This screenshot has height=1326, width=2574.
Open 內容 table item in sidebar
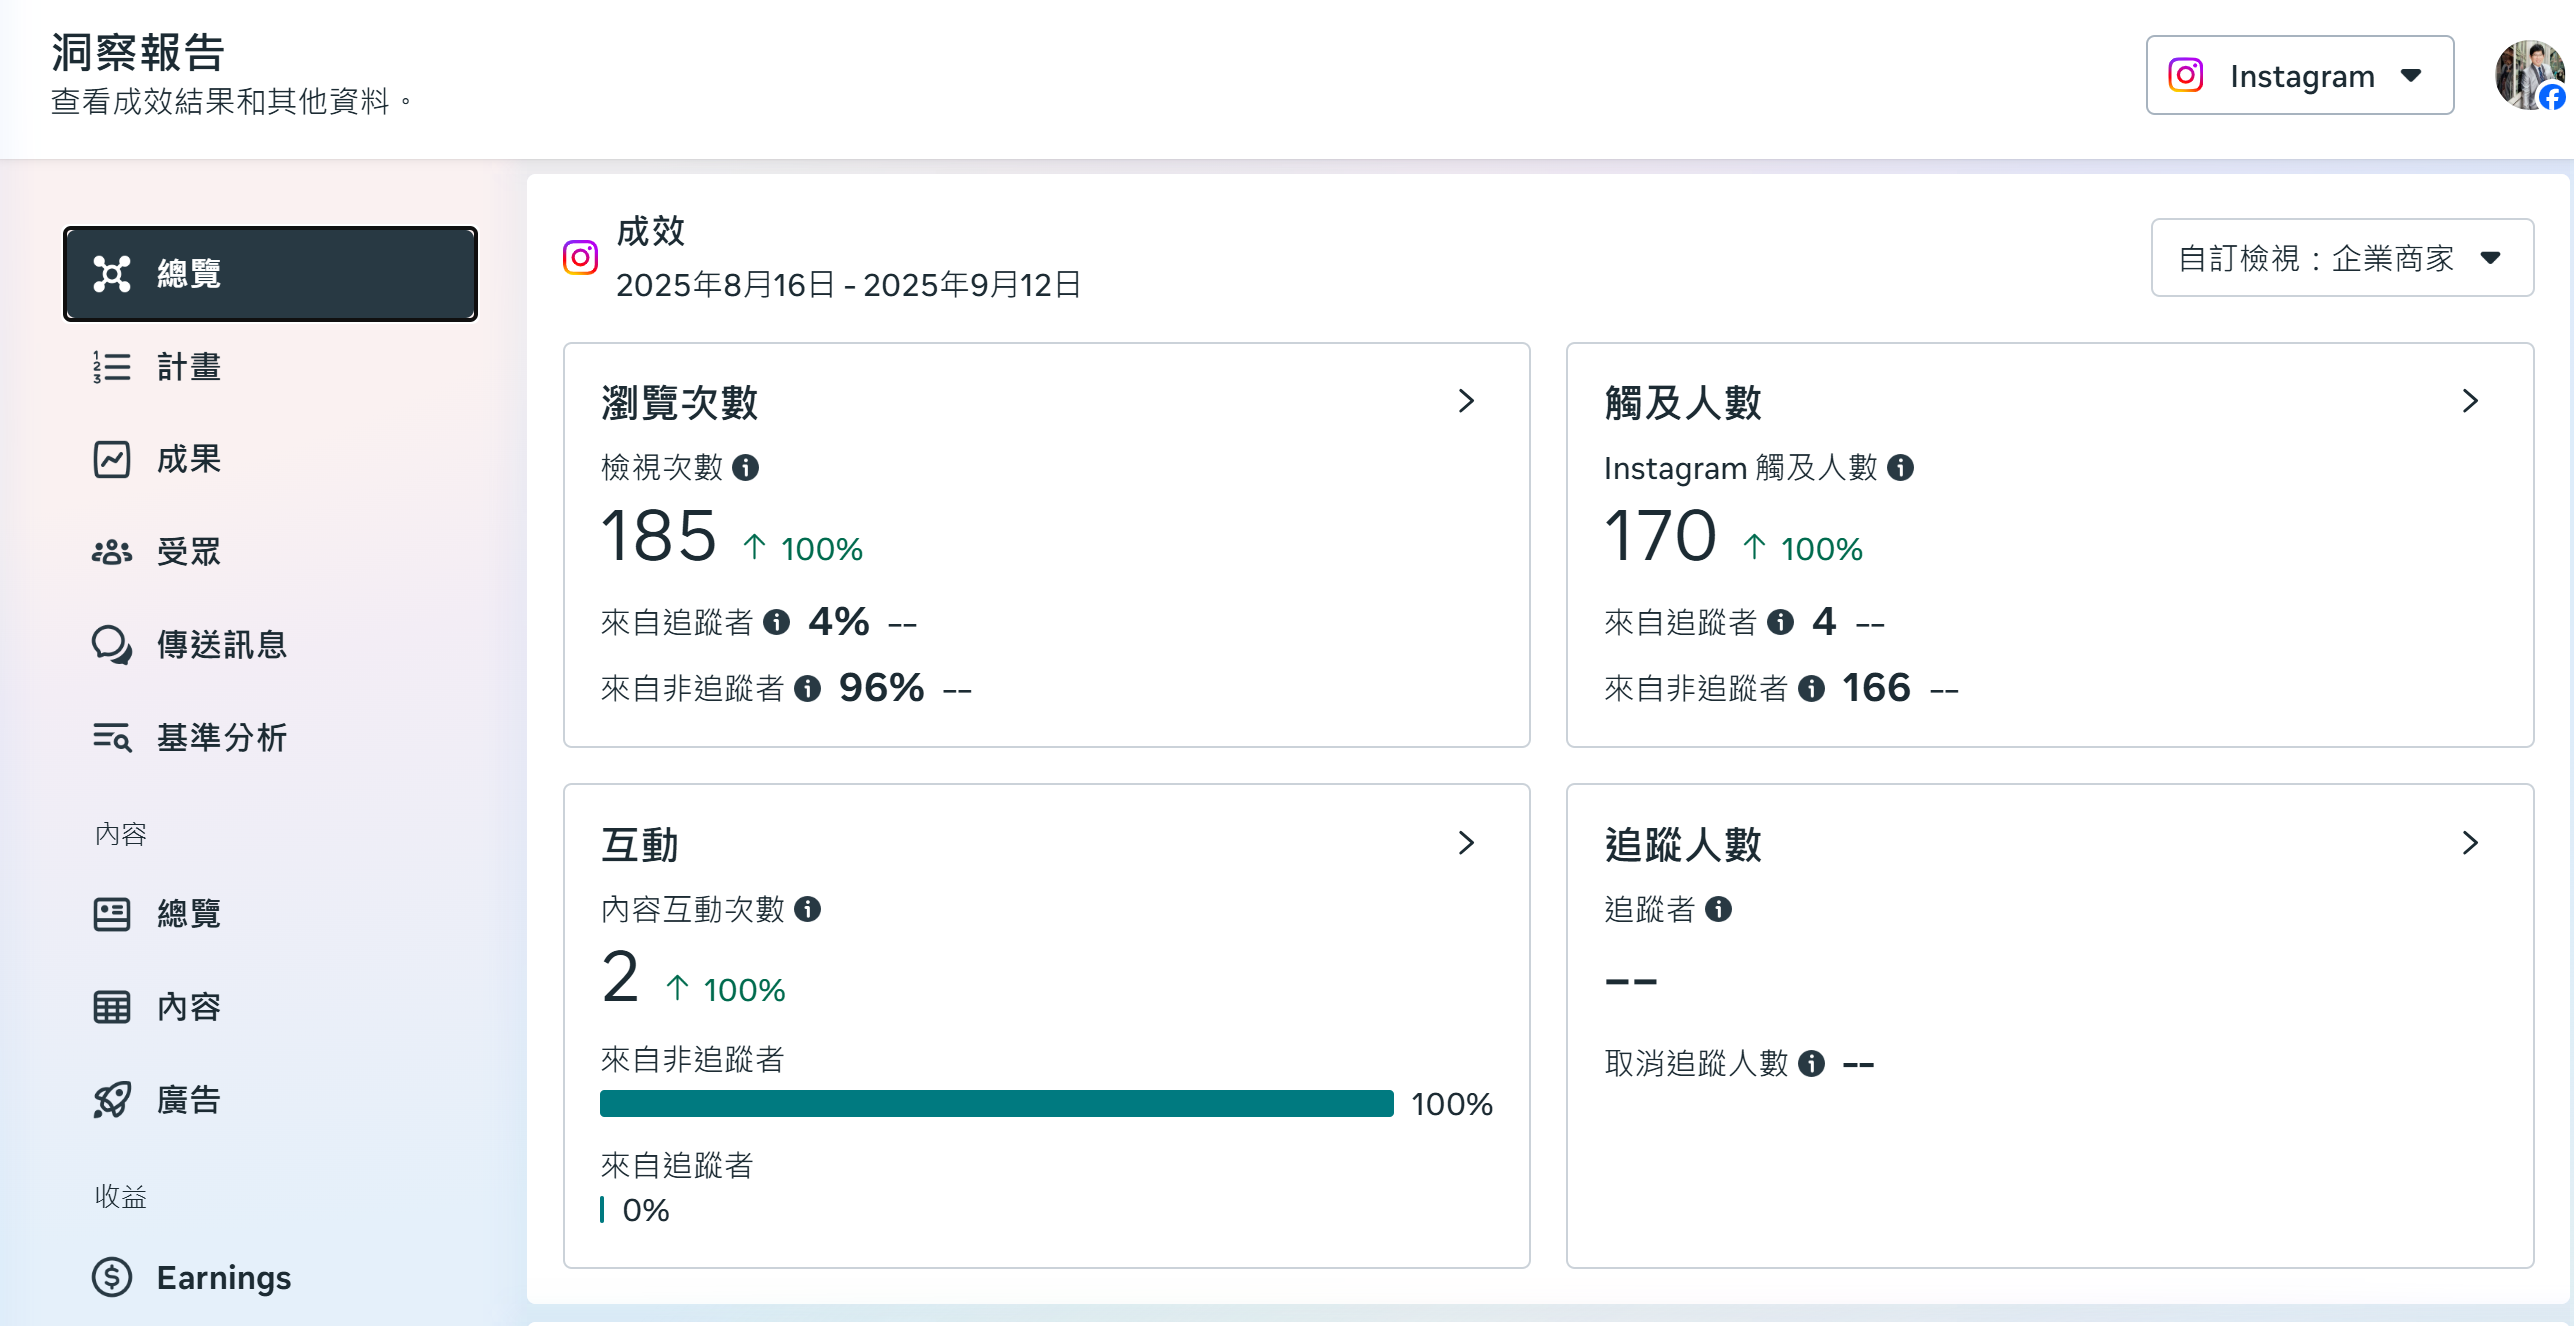tap(188, 1007)
